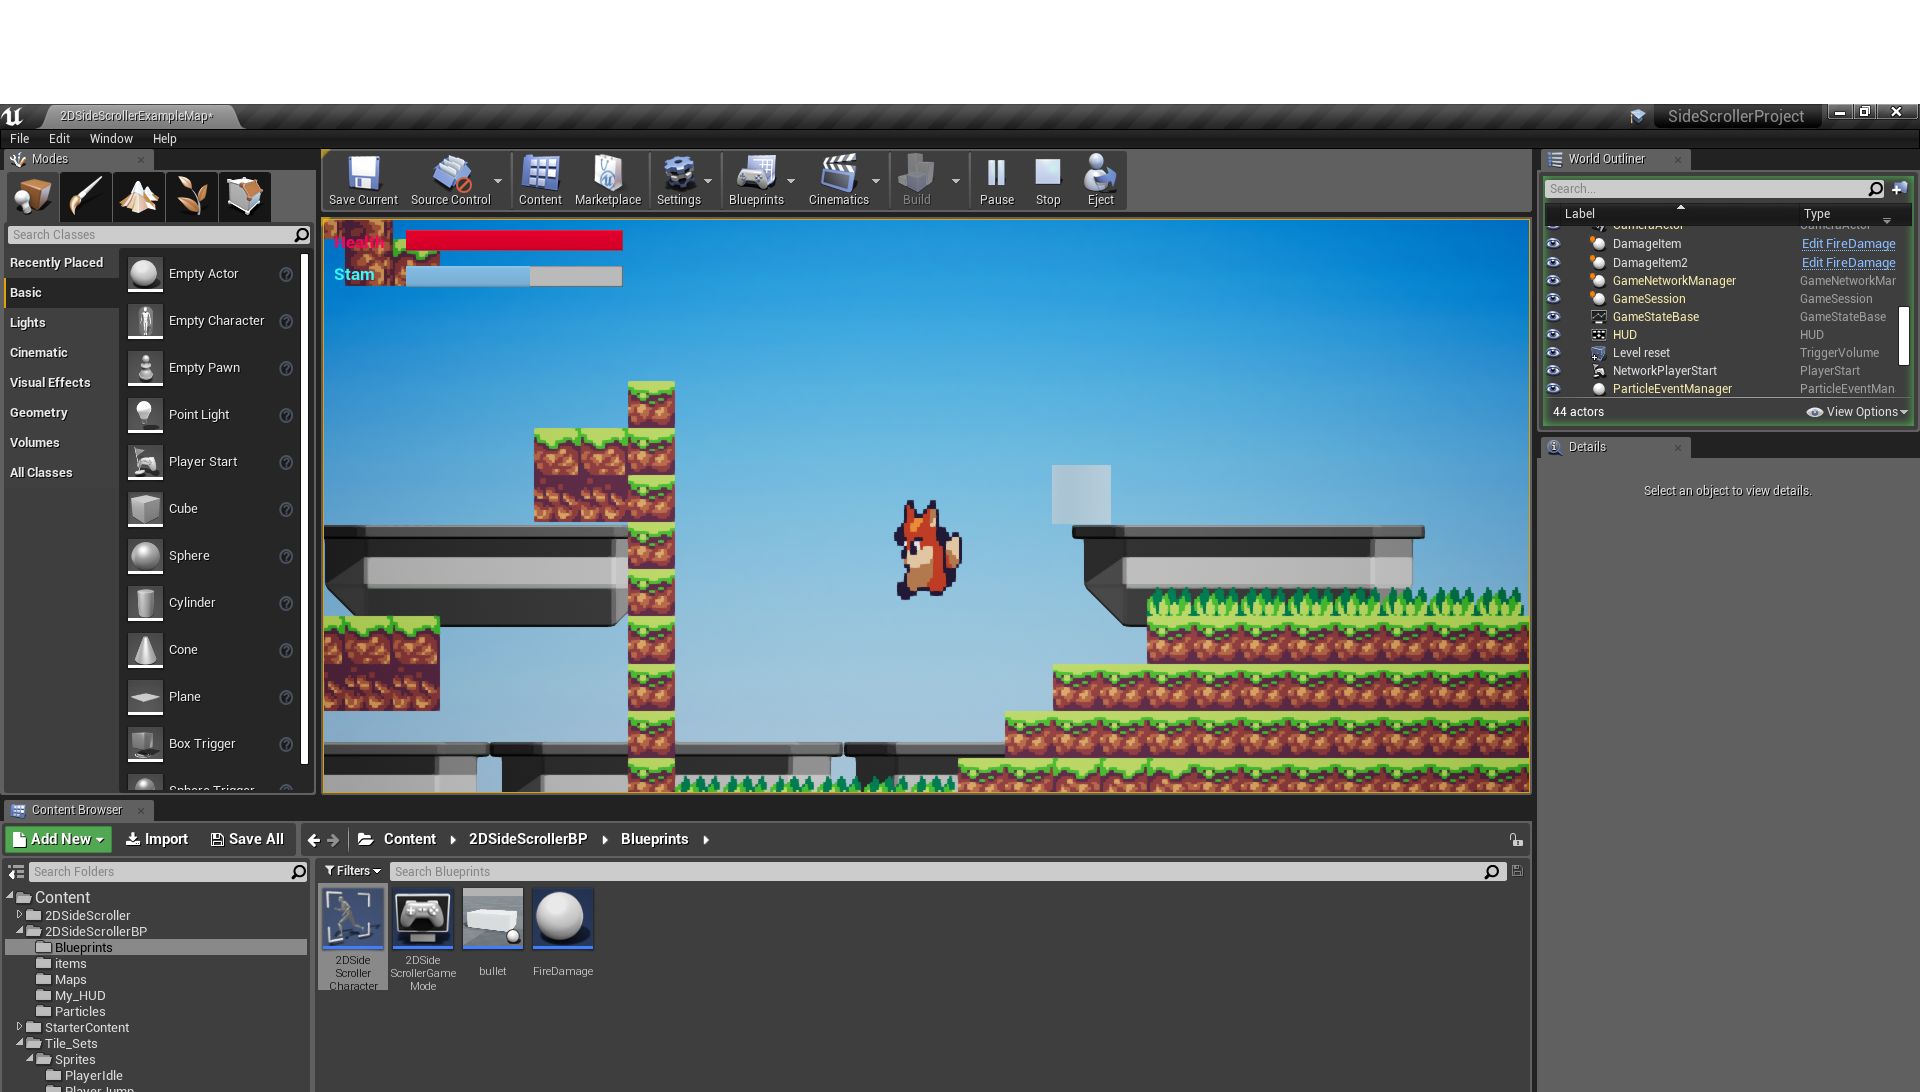
Task: Open the Window menu
Action: click(x=110, y=139)
